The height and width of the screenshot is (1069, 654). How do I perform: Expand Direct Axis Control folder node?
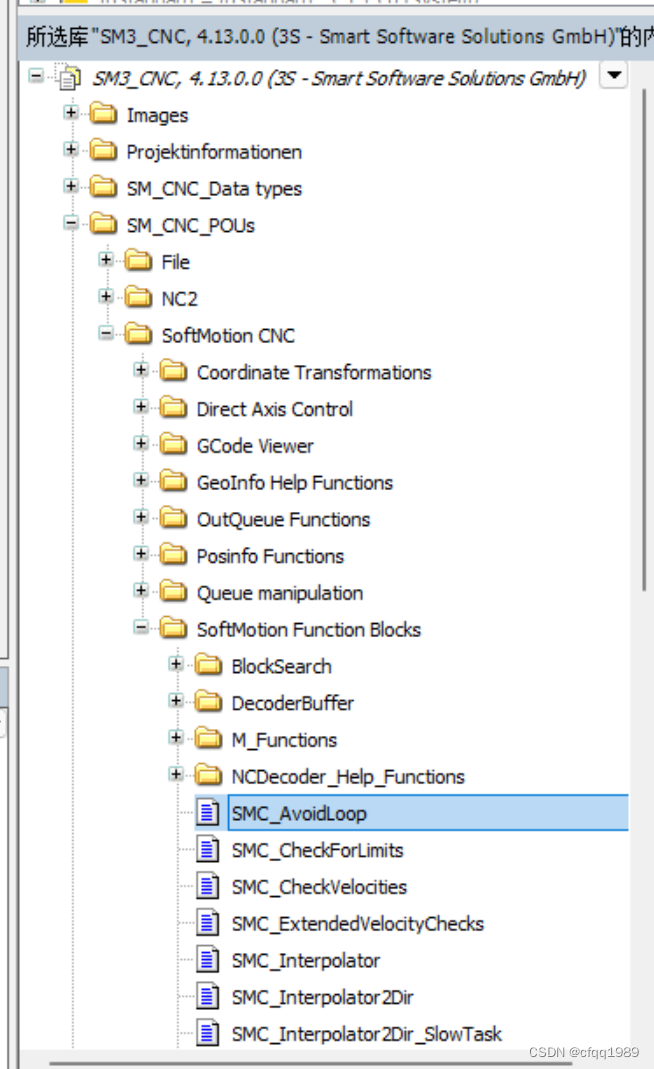pos(141,407)
